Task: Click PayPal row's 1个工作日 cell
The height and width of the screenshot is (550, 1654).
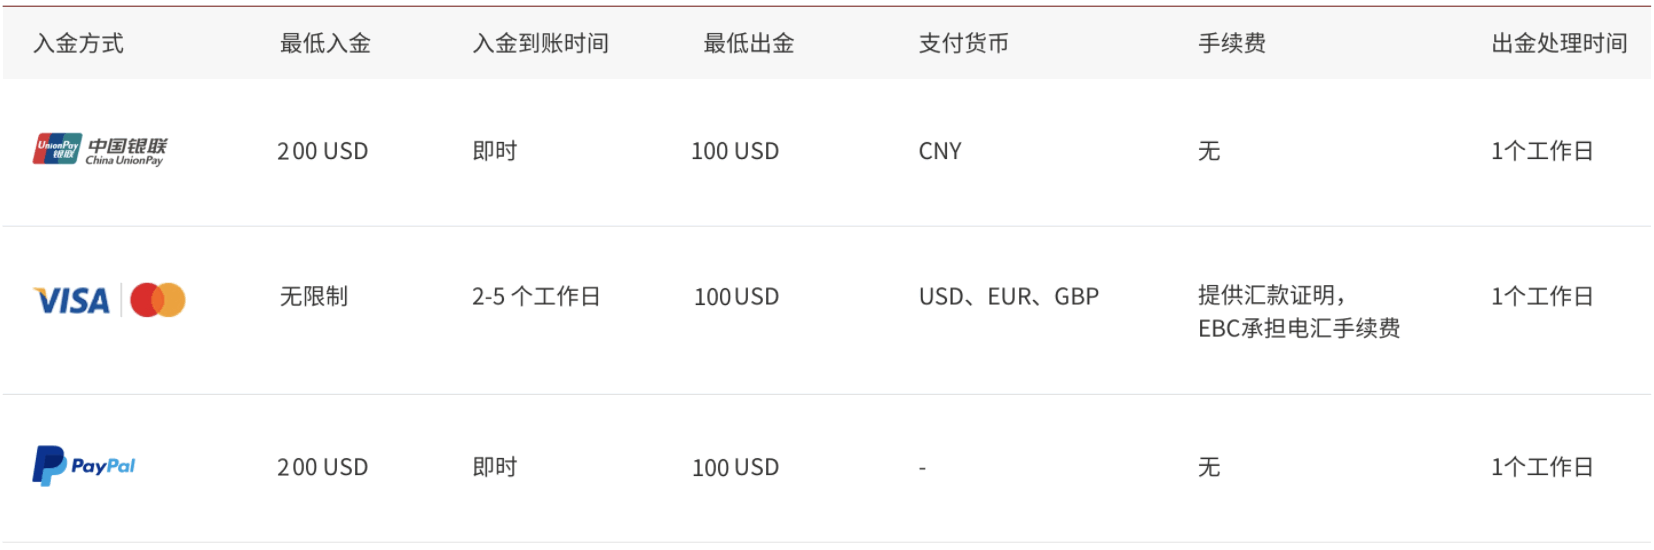Action: pos(1542,467)
